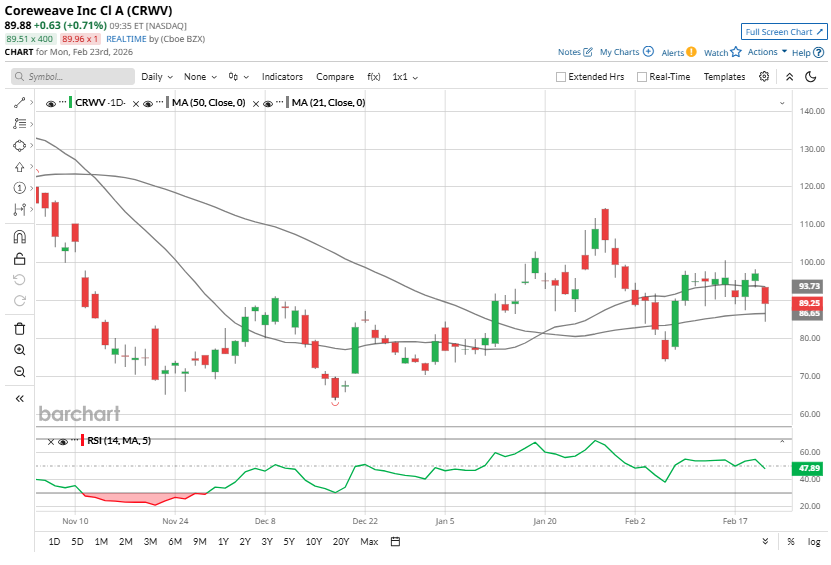Image resolution: width=831 pixels, height=565 pixels.
Task: Open the date range calendar icon
Action: [x=395, y=542]
